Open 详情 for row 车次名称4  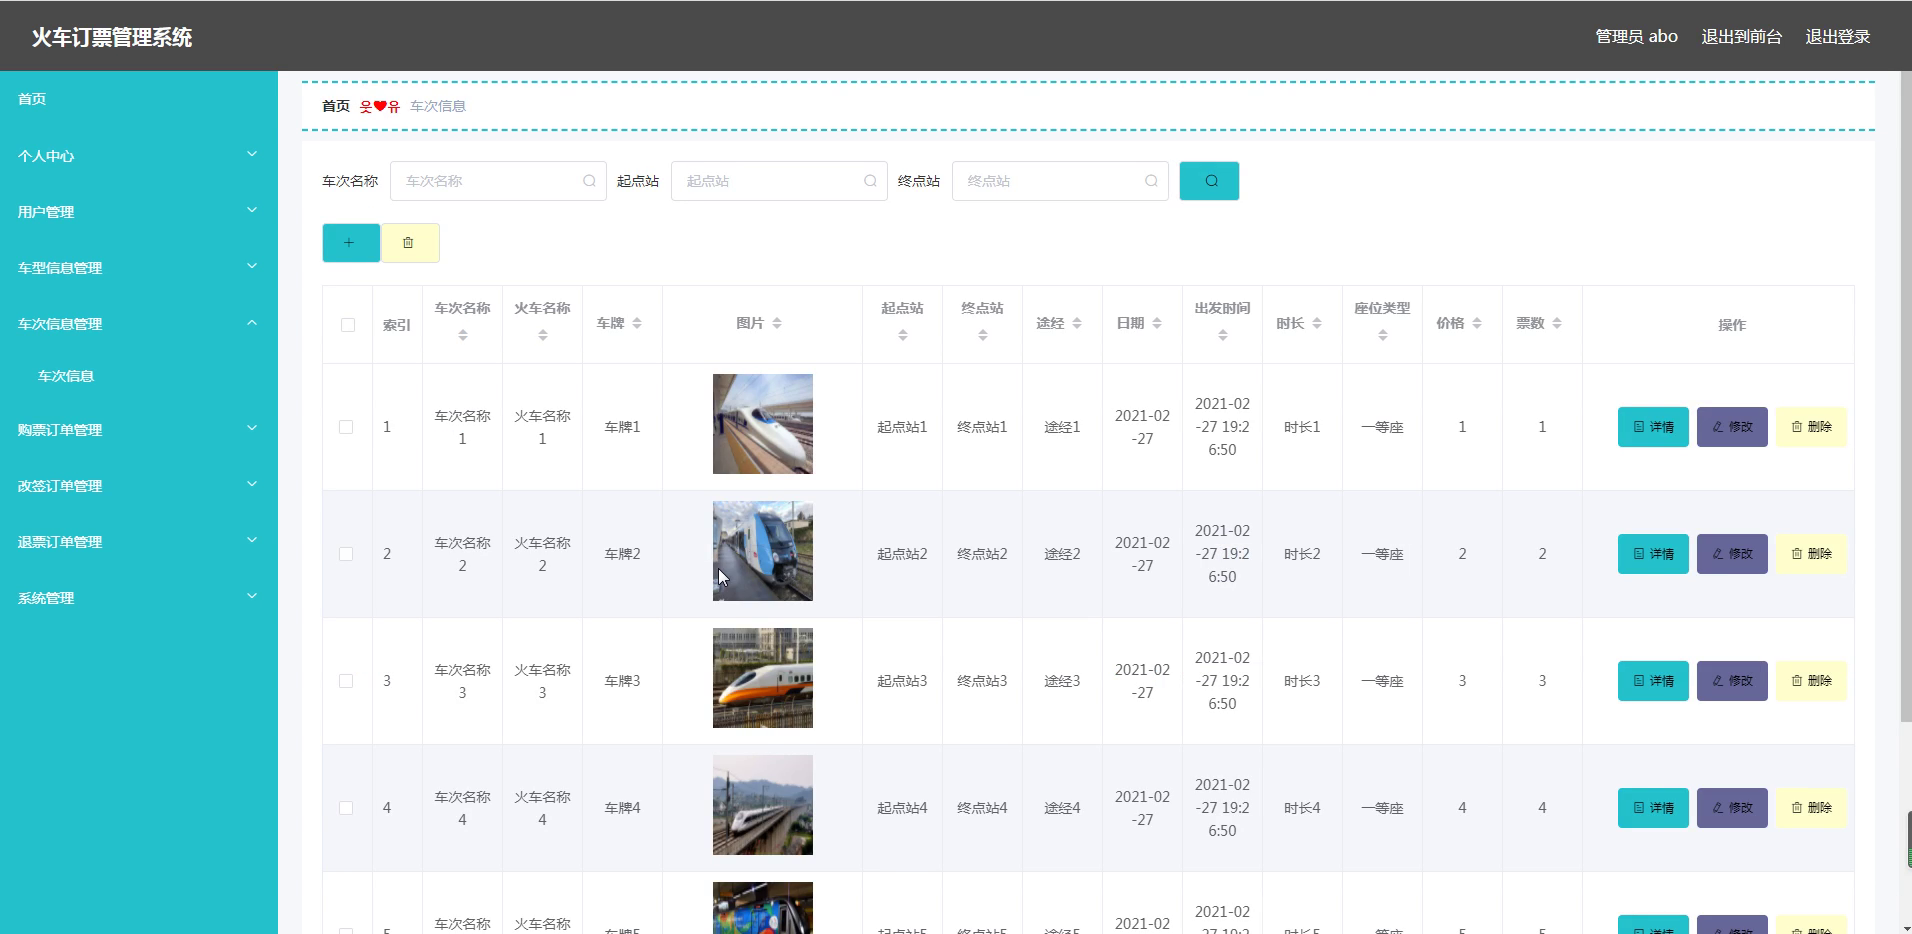pos(1653,808)
